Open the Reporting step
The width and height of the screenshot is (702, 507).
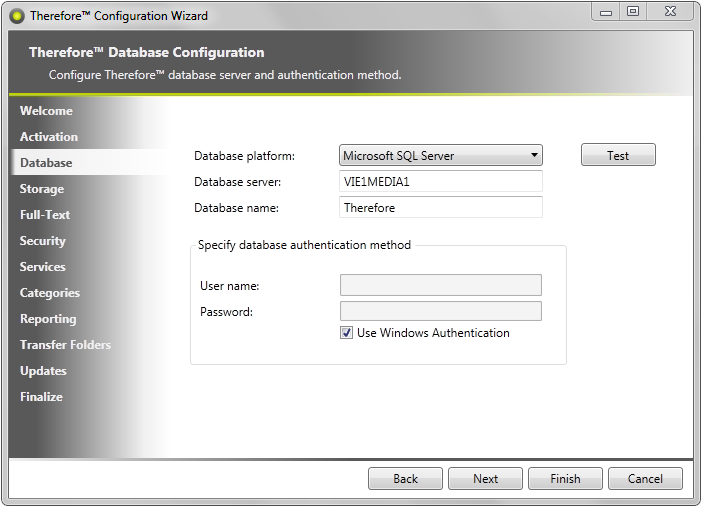coord(48,319)
